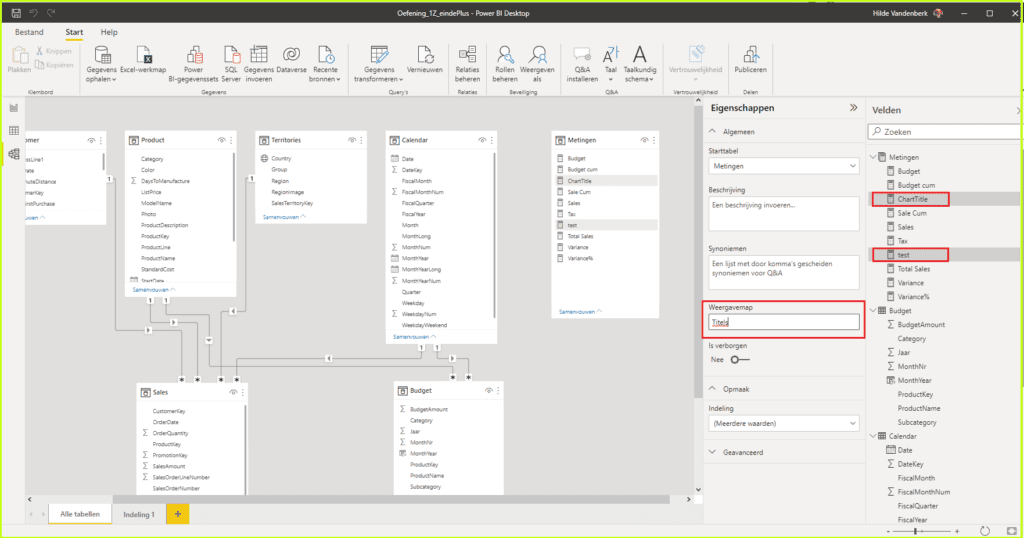
Task: Open Relaties beheren
Action: 468,64
